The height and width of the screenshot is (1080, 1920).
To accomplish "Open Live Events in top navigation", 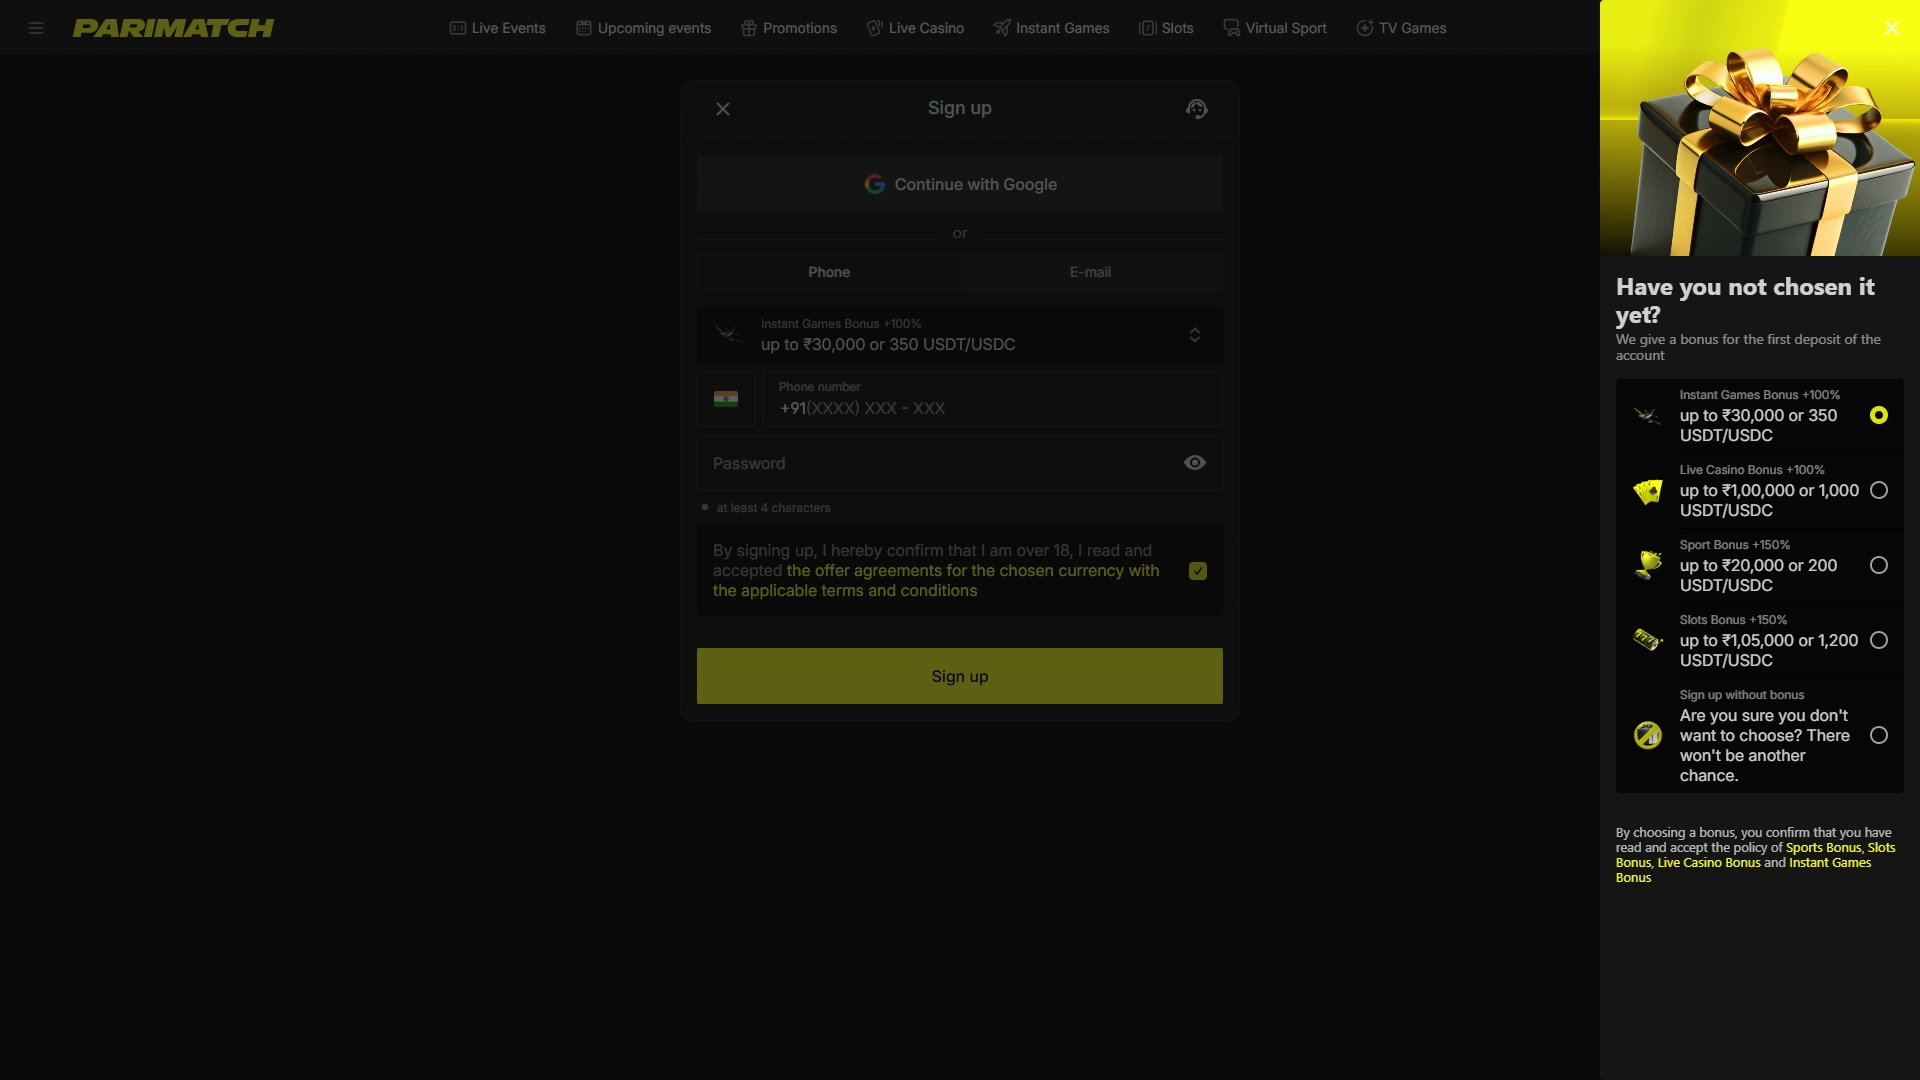I will pos(497,28).
